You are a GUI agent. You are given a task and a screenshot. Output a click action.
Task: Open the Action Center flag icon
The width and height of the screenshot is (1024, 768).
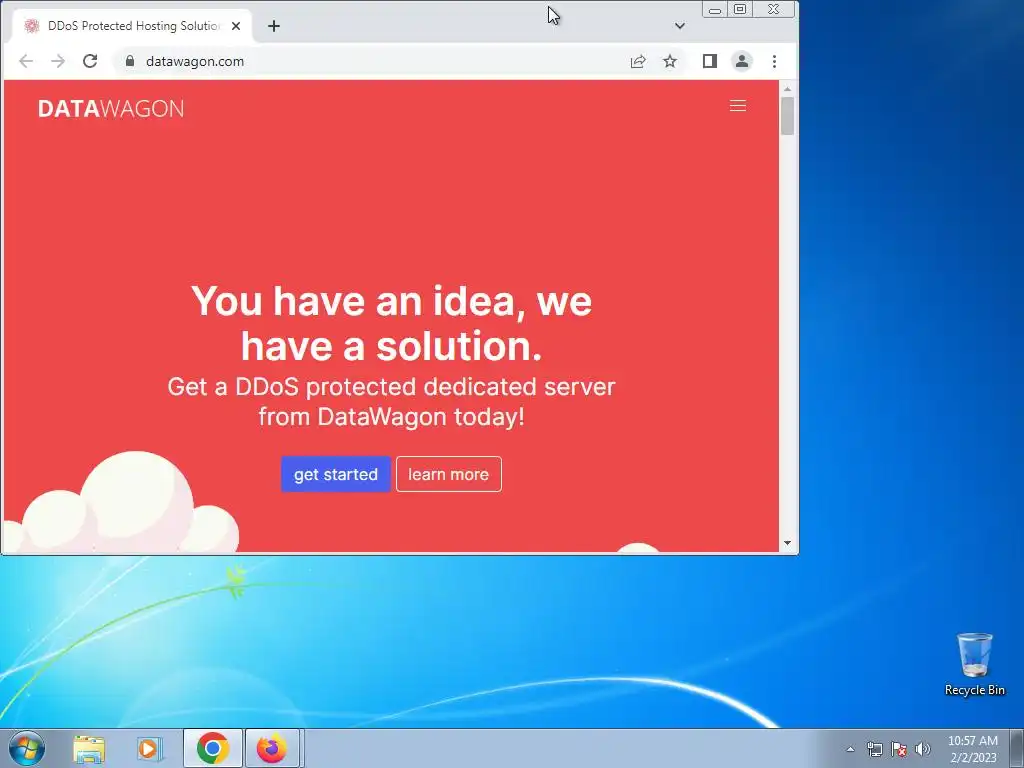click(x=899, y=749)
